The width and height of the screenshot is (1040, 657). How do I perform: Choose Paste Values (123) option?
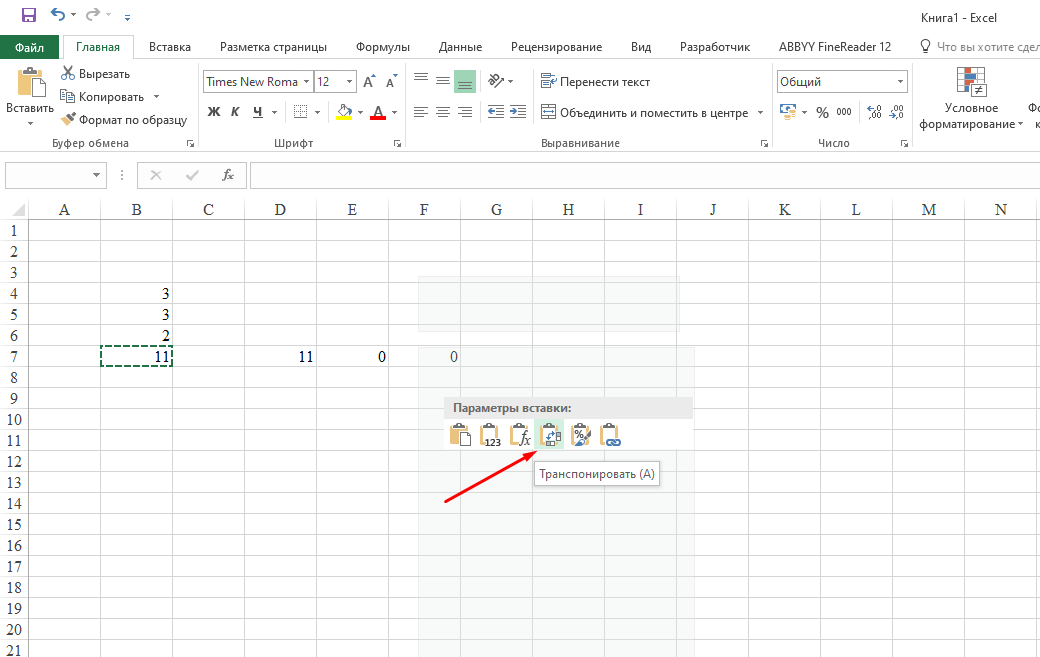[490, 436]
